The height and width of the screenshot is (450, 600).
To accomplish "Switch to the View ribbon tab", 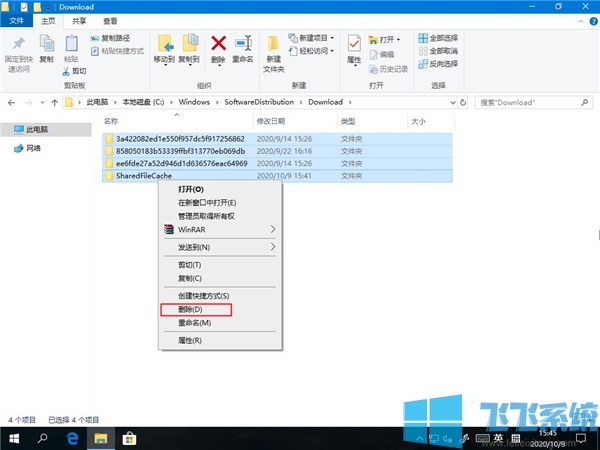I will pyautogui.click(x=110, y=21).
